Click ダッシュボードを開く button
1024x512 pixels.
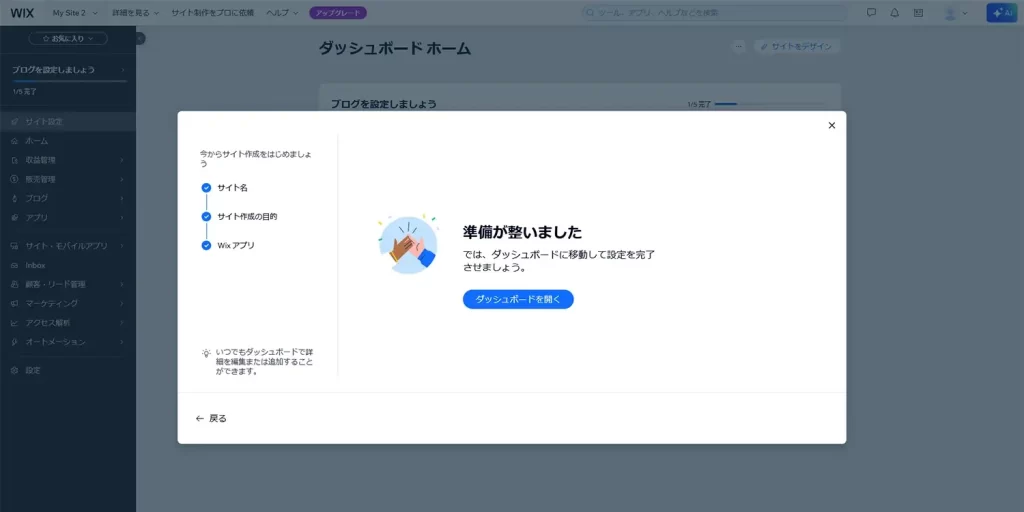pyautogui.click(x=518, y=299)
